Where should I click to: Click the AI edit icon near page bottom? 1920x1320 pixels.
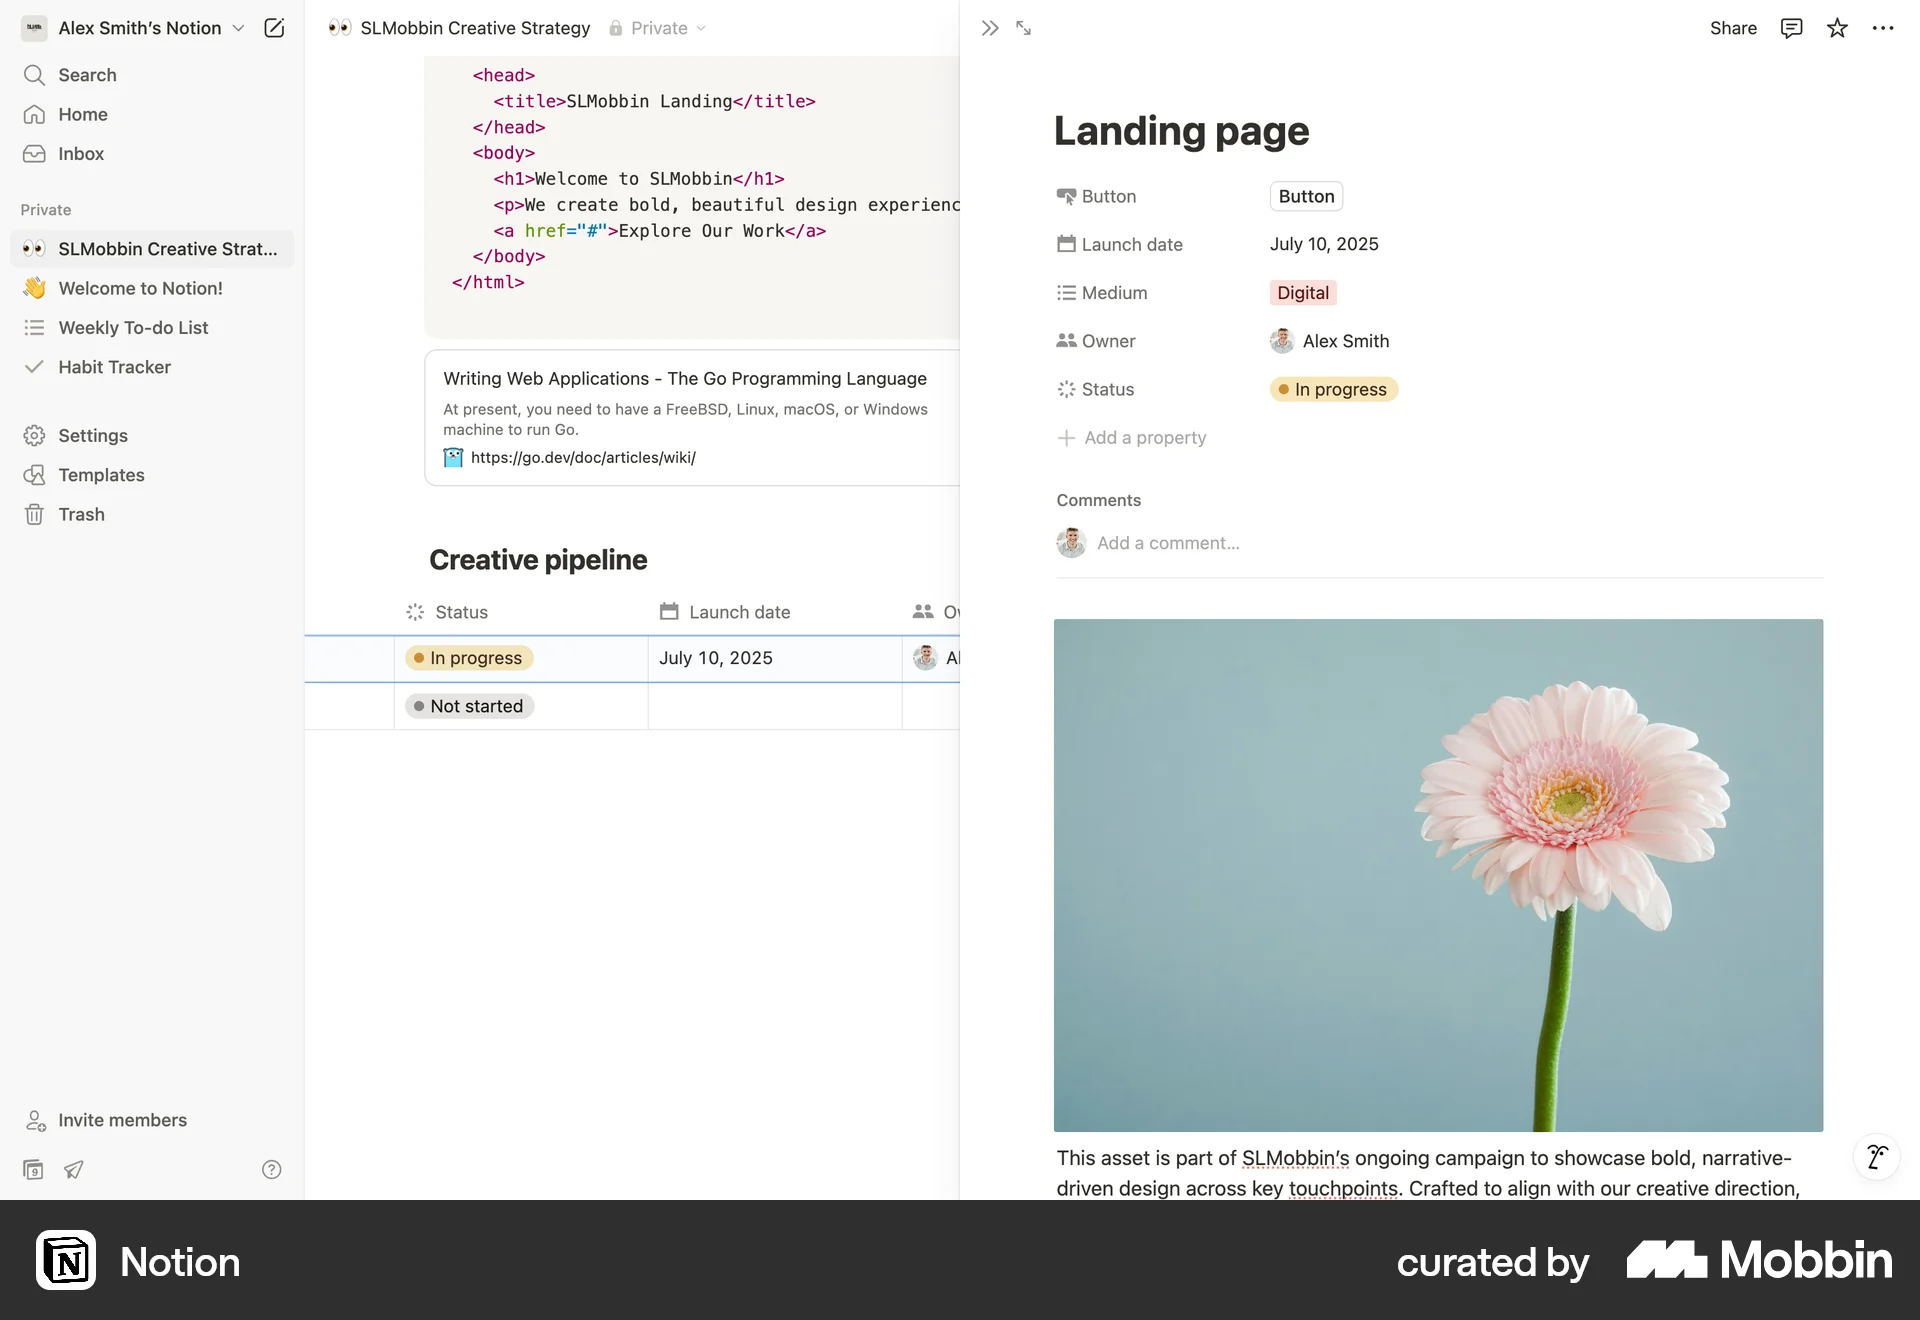coord(1878,1157)
